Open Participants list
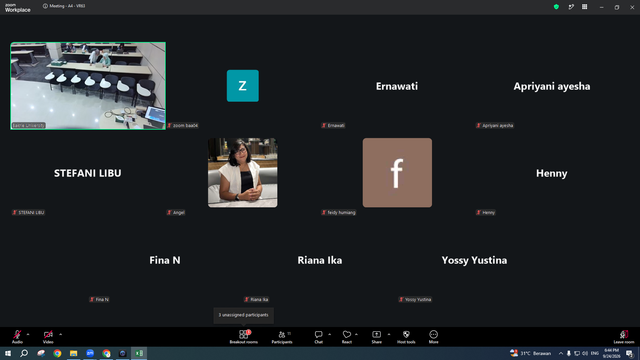Image resolution: width=640 pixels, height=360 pixels. pyautogui.click(x=282, y=336)
